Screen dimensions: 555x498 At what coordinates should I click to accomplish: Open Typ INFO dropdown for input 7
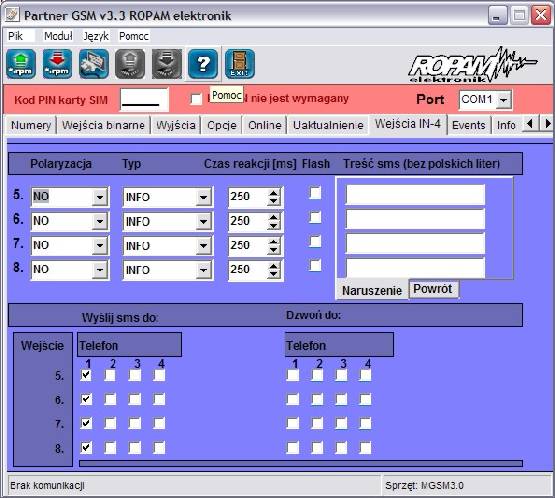pos(204,246)
